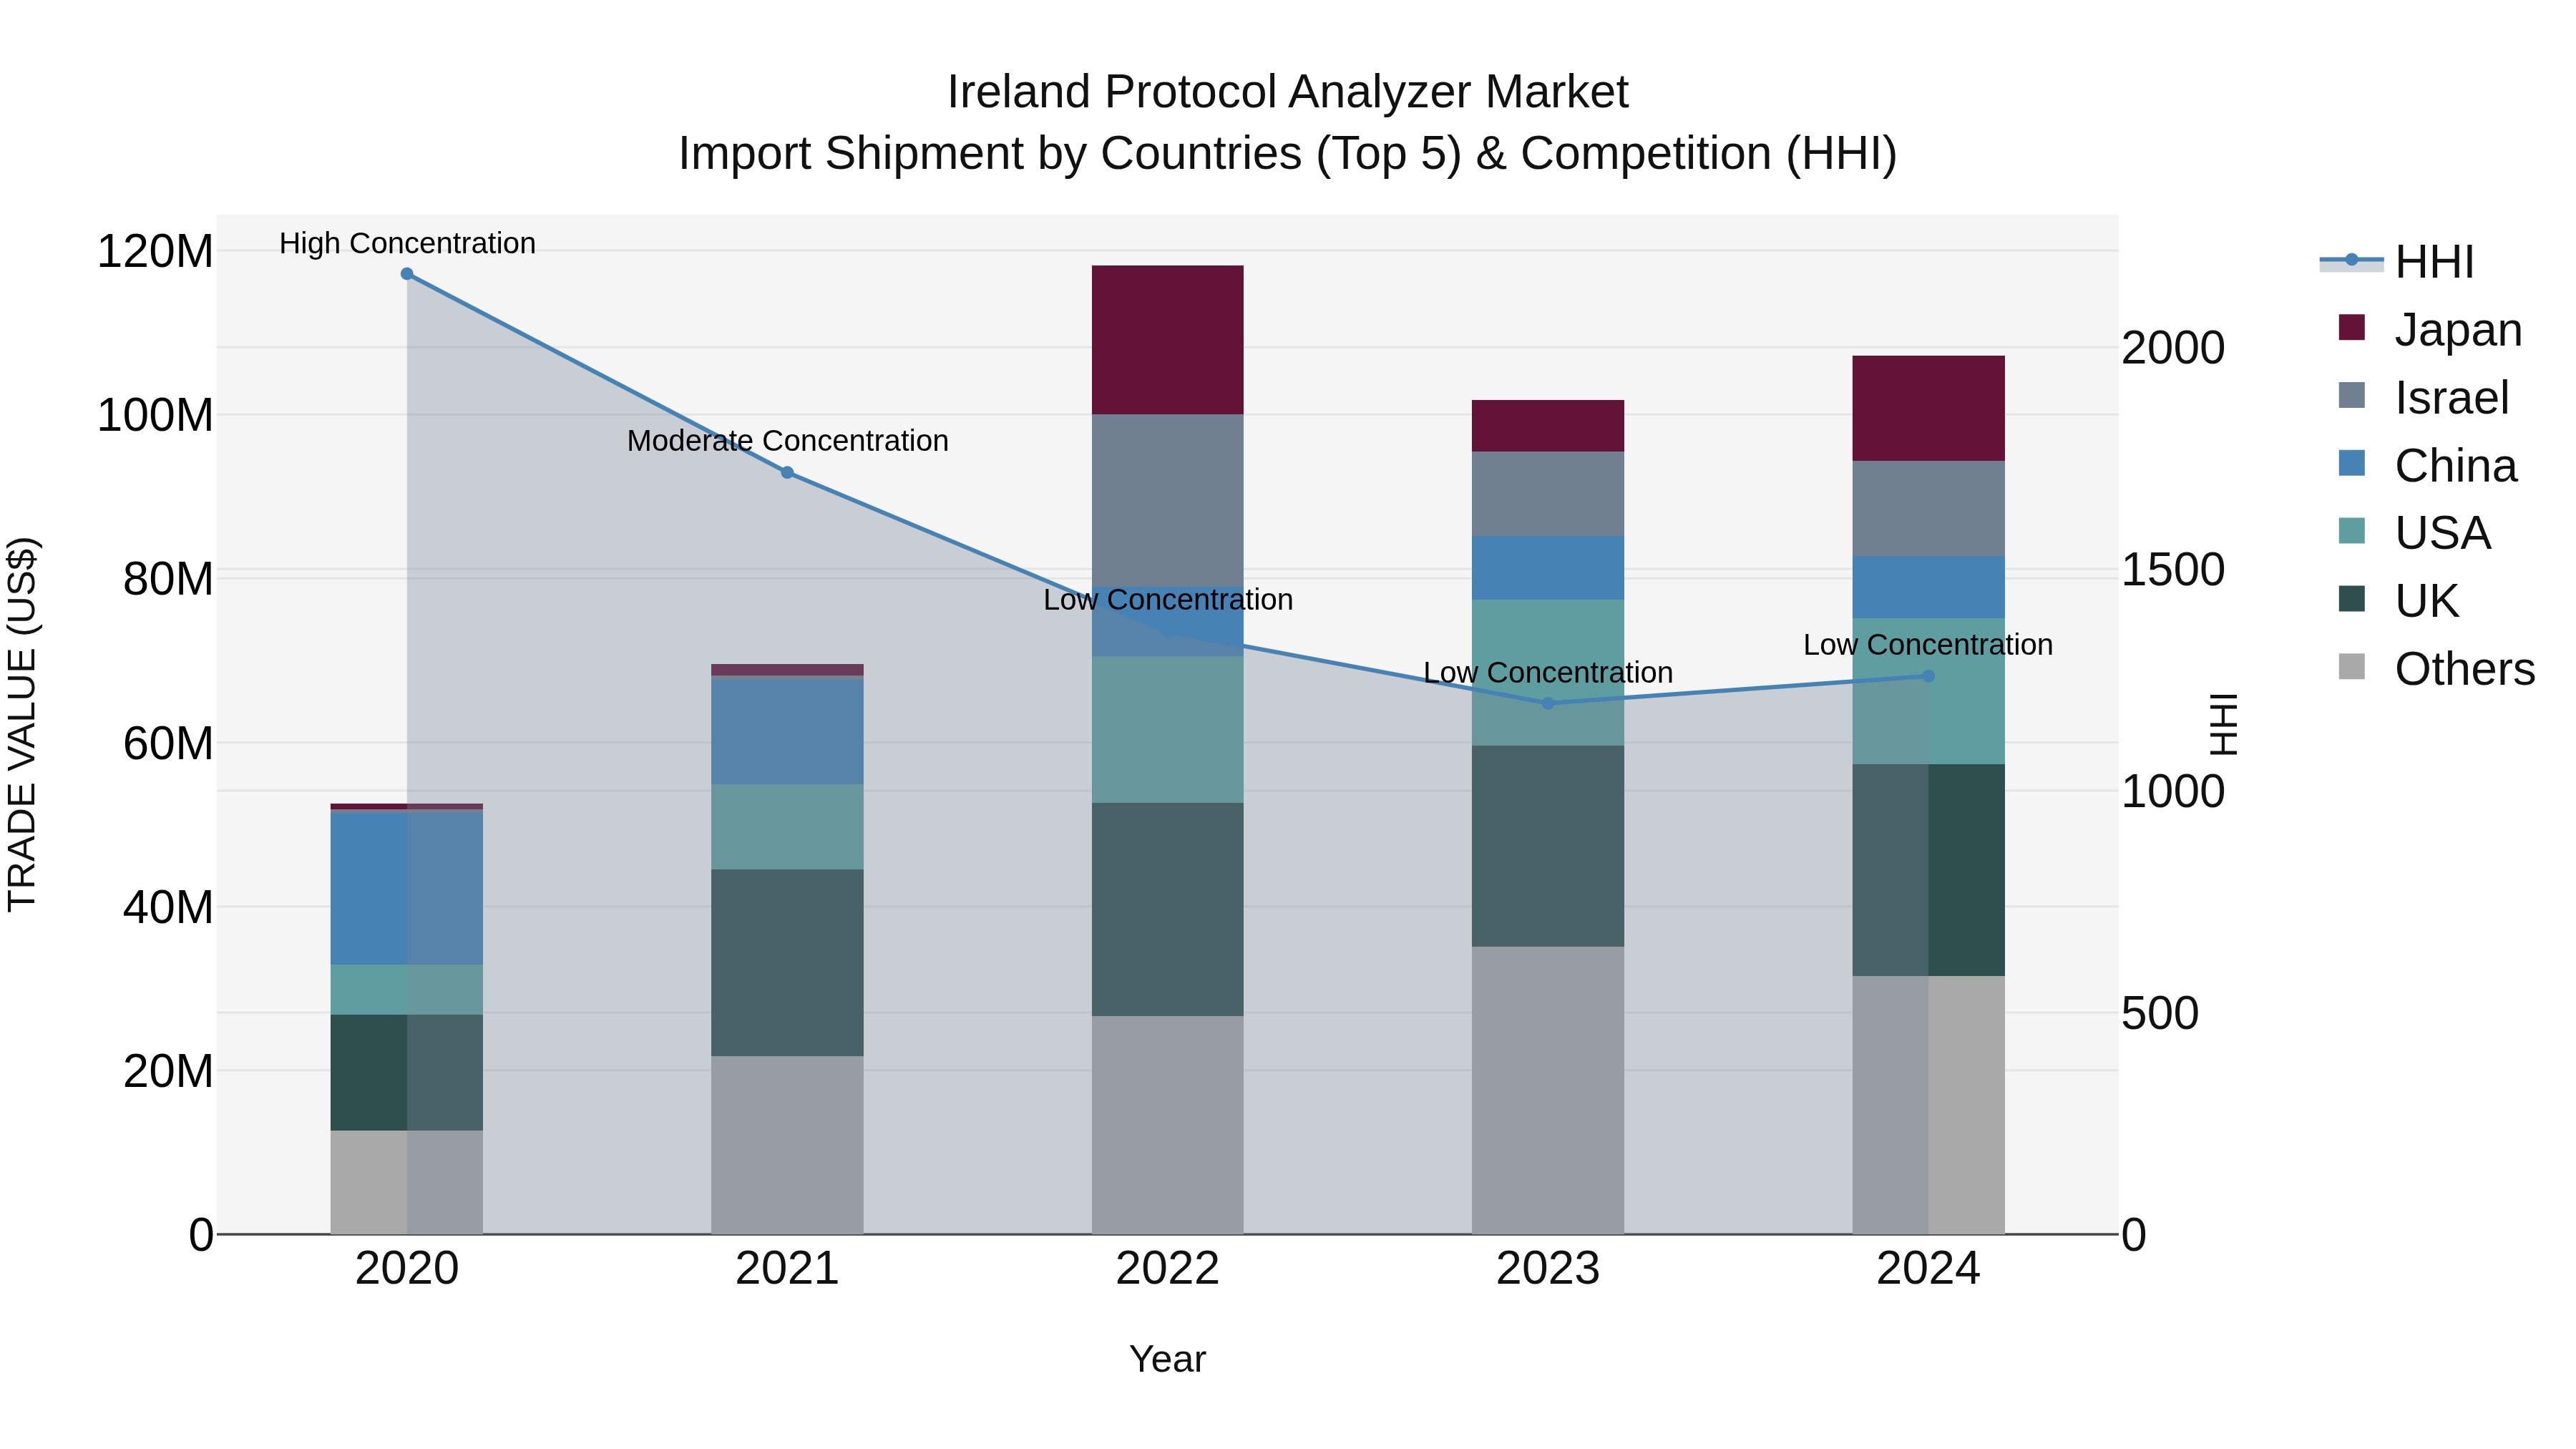The width and height of the screenshot is (2576, 1449).
Task: Click the 'Ireland Protocol Analyzer Market' title
Action: [x=1288, y=92]
